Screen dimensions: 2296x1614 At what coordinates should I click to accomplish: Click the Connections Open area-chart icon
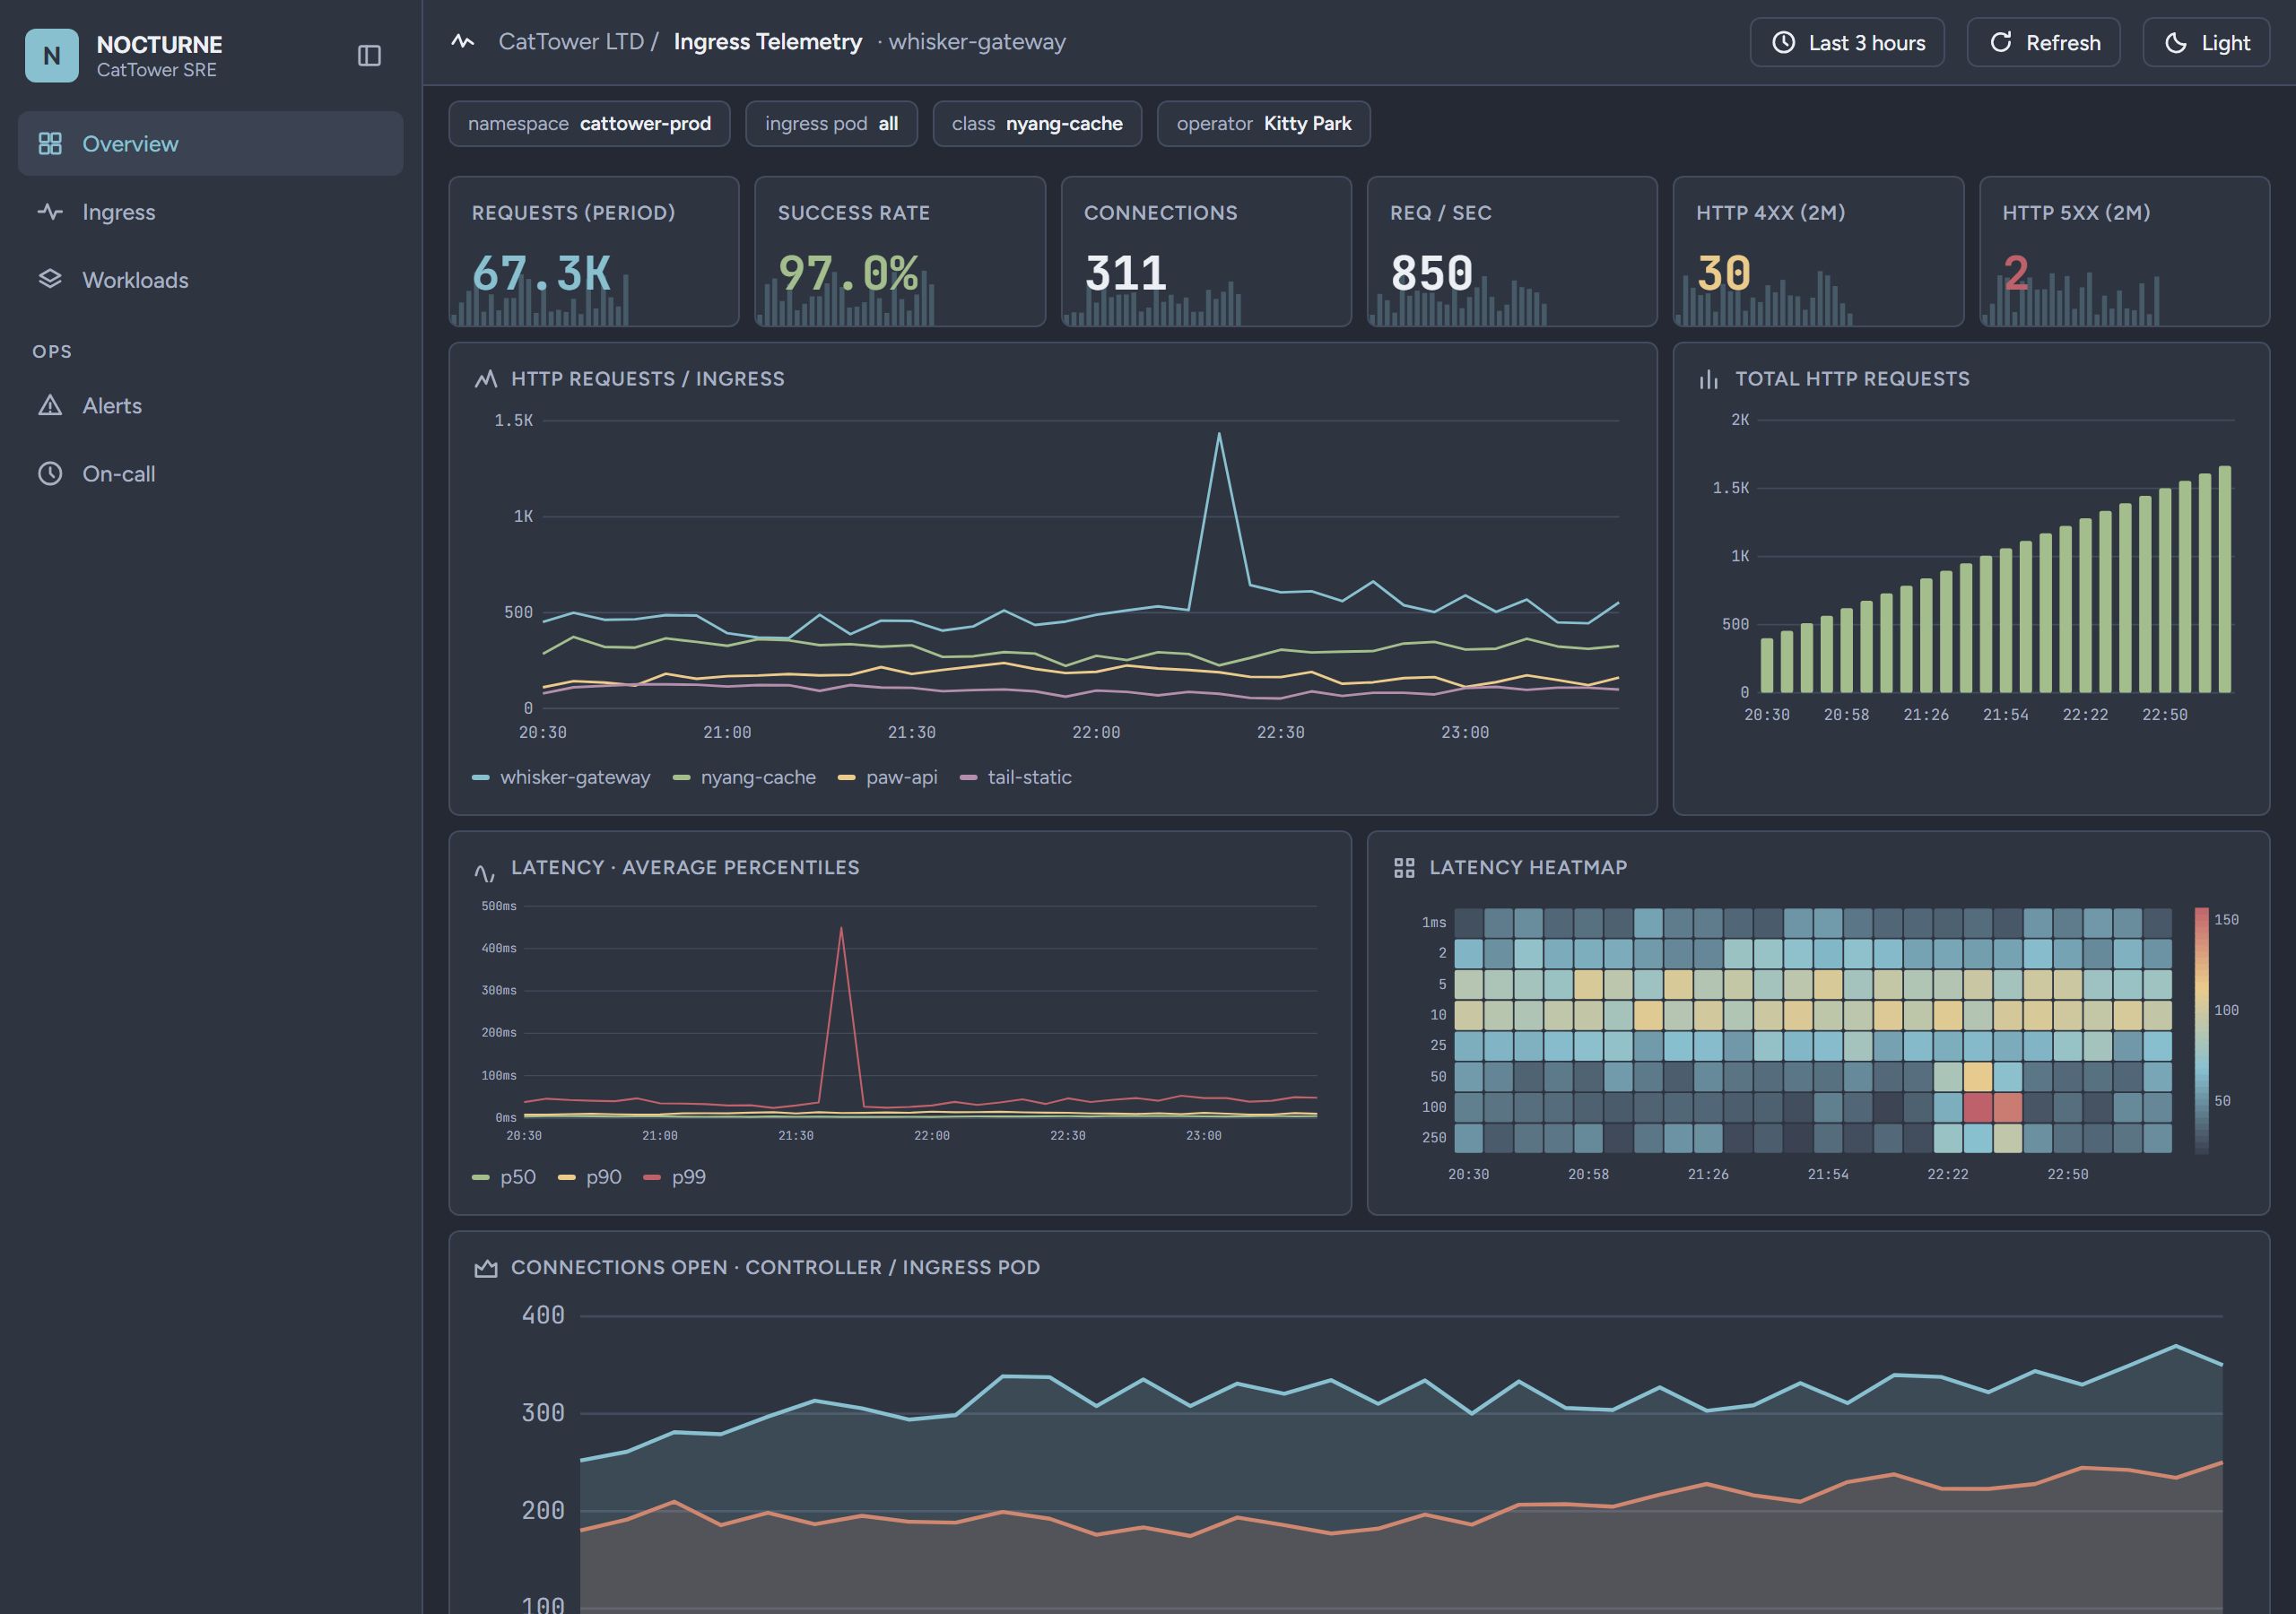pyautogui.click(x=486, y=1268)
